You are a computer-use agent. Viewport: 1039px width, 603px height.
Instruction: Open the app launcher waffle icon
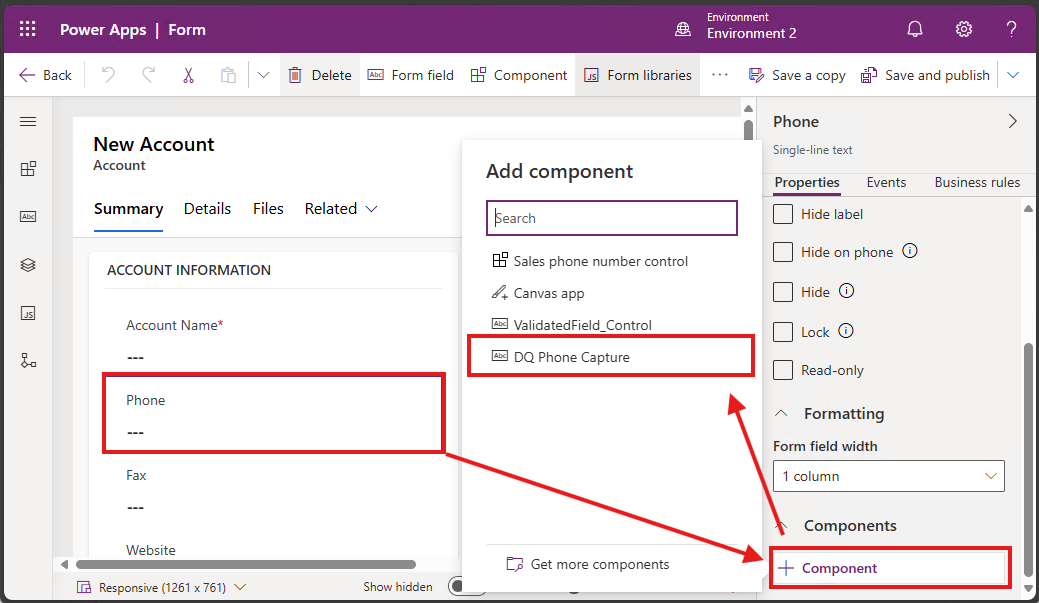point(27,29)
